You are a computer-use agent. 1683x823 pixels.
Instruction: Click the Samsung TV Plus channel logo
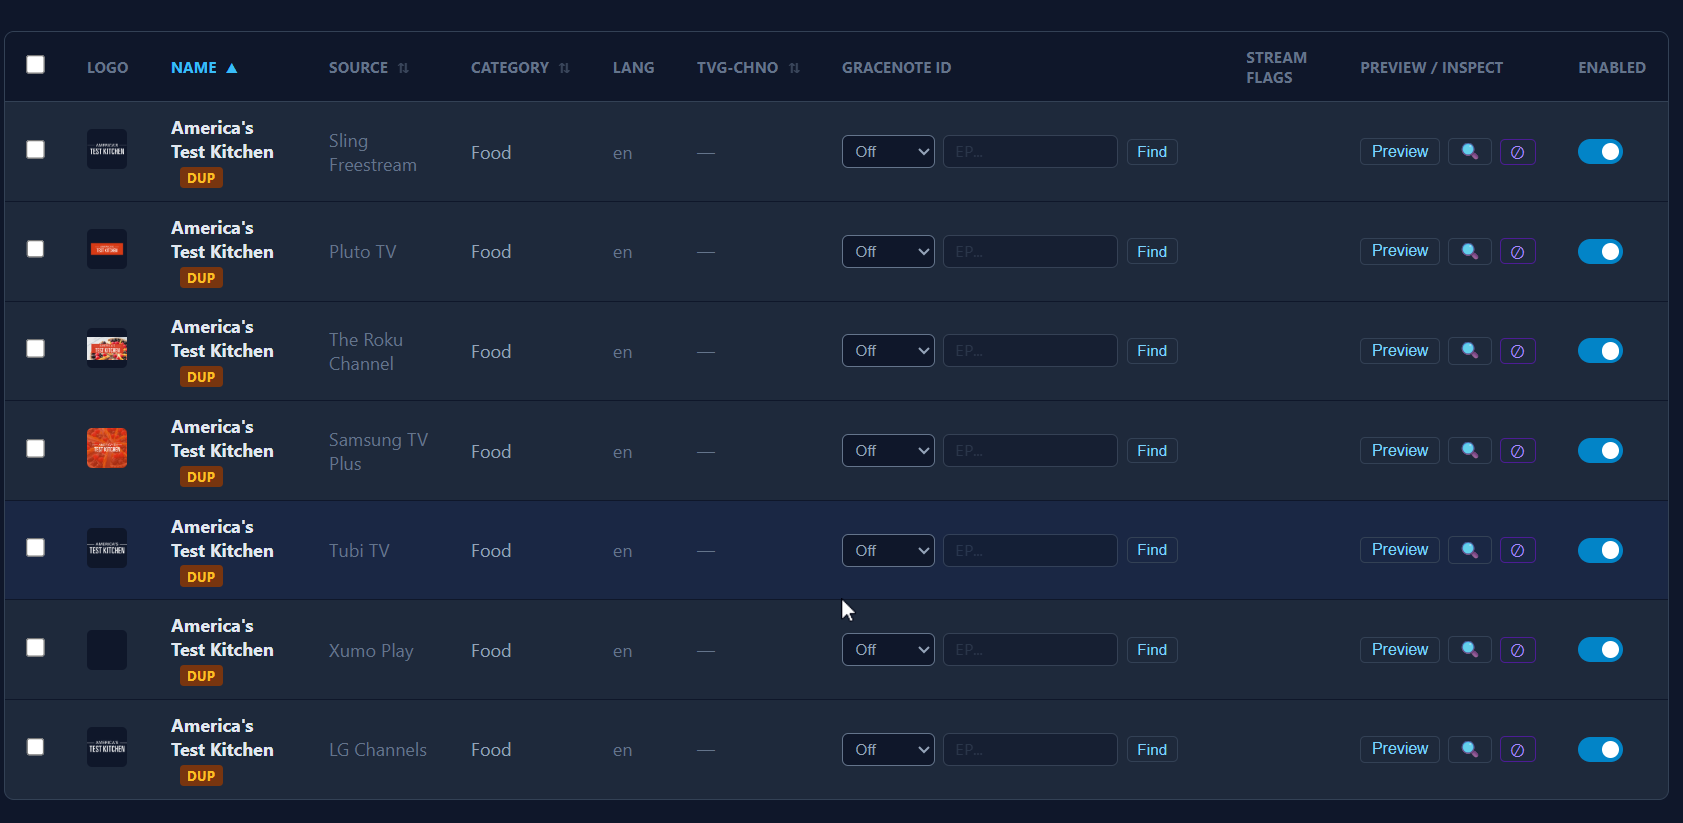(107, 448)
